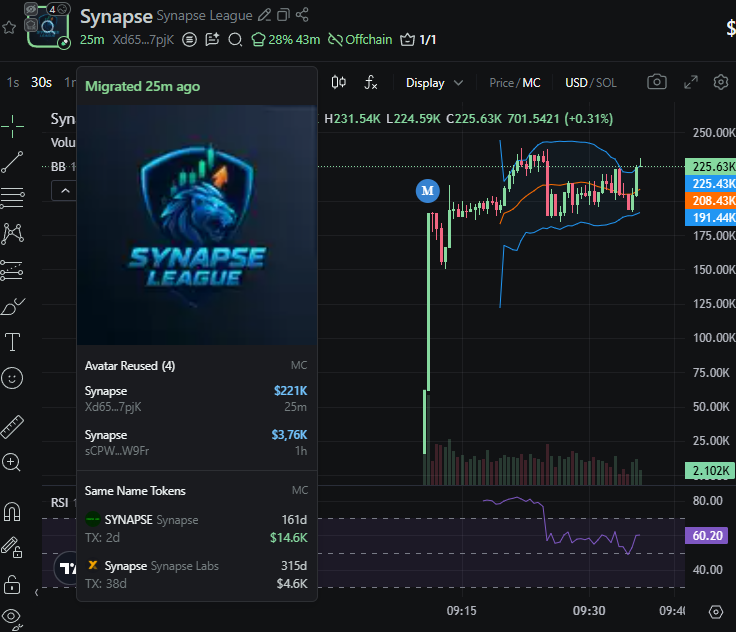This screenshot has height=632, width=736.
Task: Select the crosshair cursor tool
Action: [13, 125]
